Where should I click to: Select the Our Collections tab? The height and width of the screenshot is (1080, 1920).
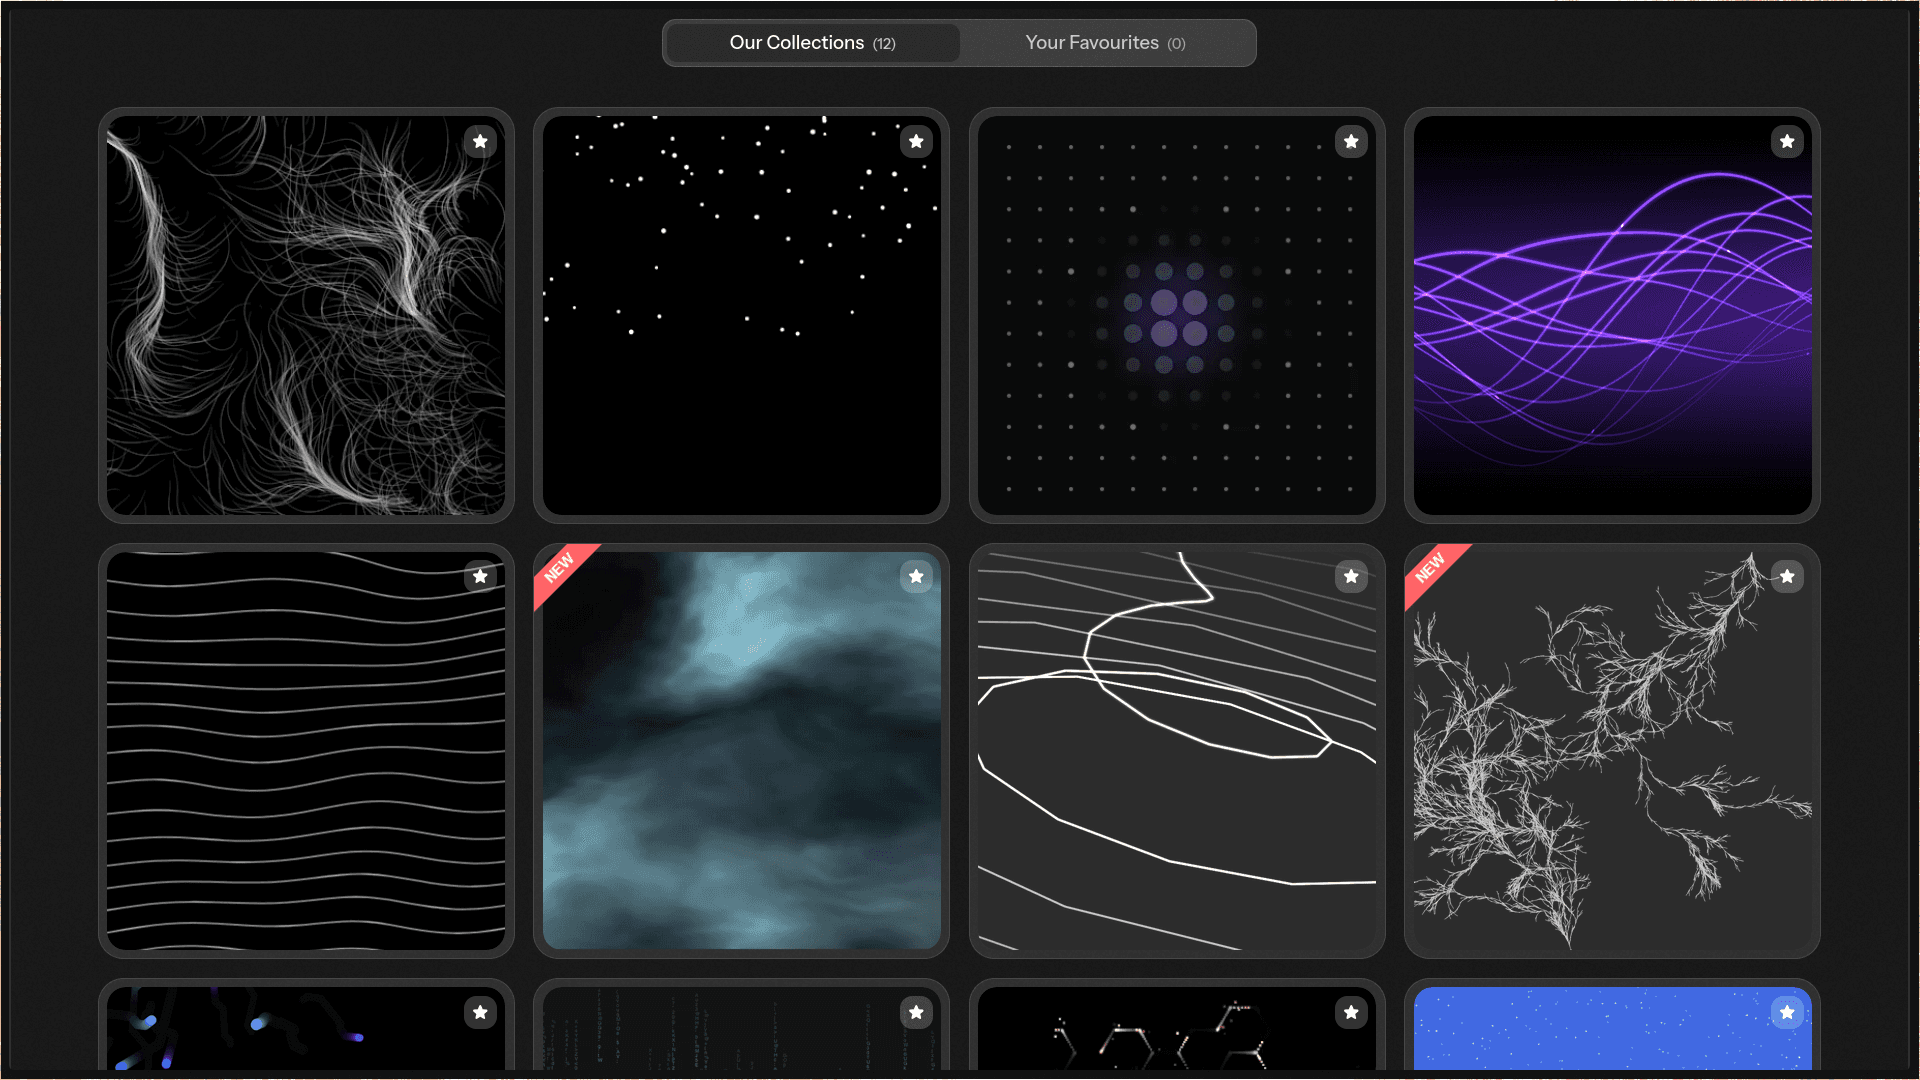pos(812,42)
